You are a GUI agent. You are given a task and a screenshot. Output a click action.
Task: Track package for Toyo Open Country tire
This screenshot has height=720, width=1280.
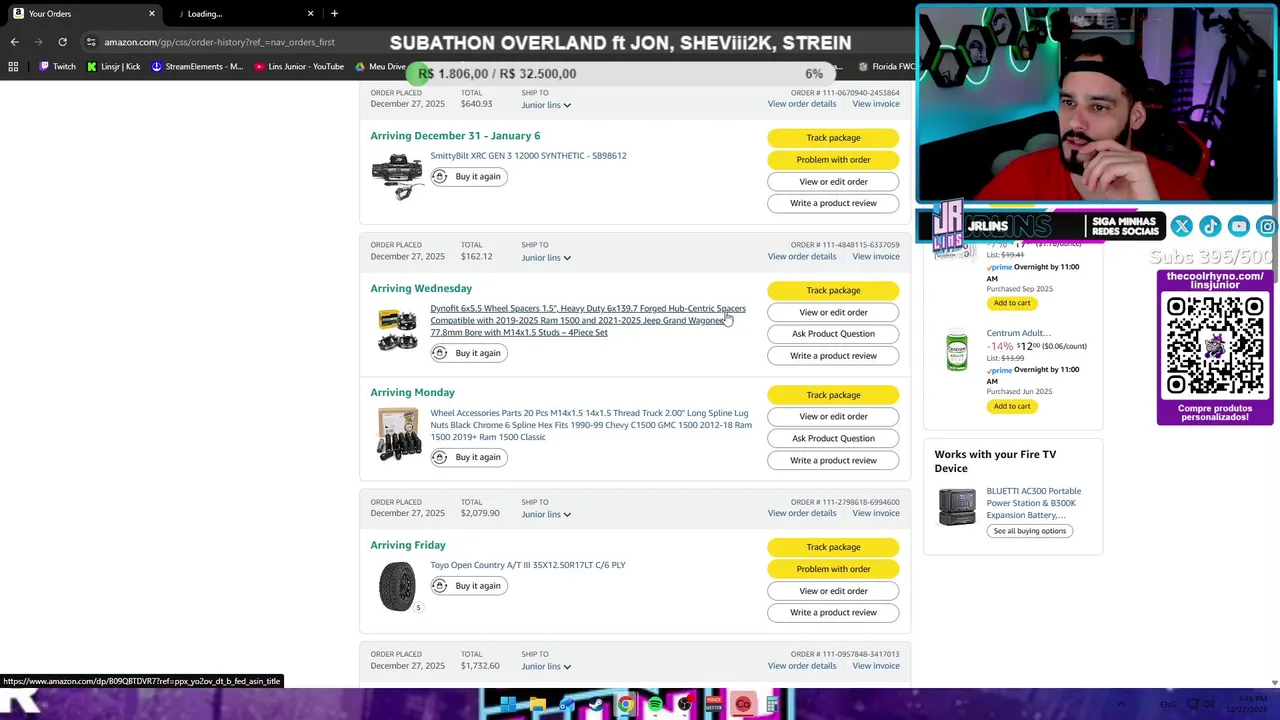pos(833,547)
